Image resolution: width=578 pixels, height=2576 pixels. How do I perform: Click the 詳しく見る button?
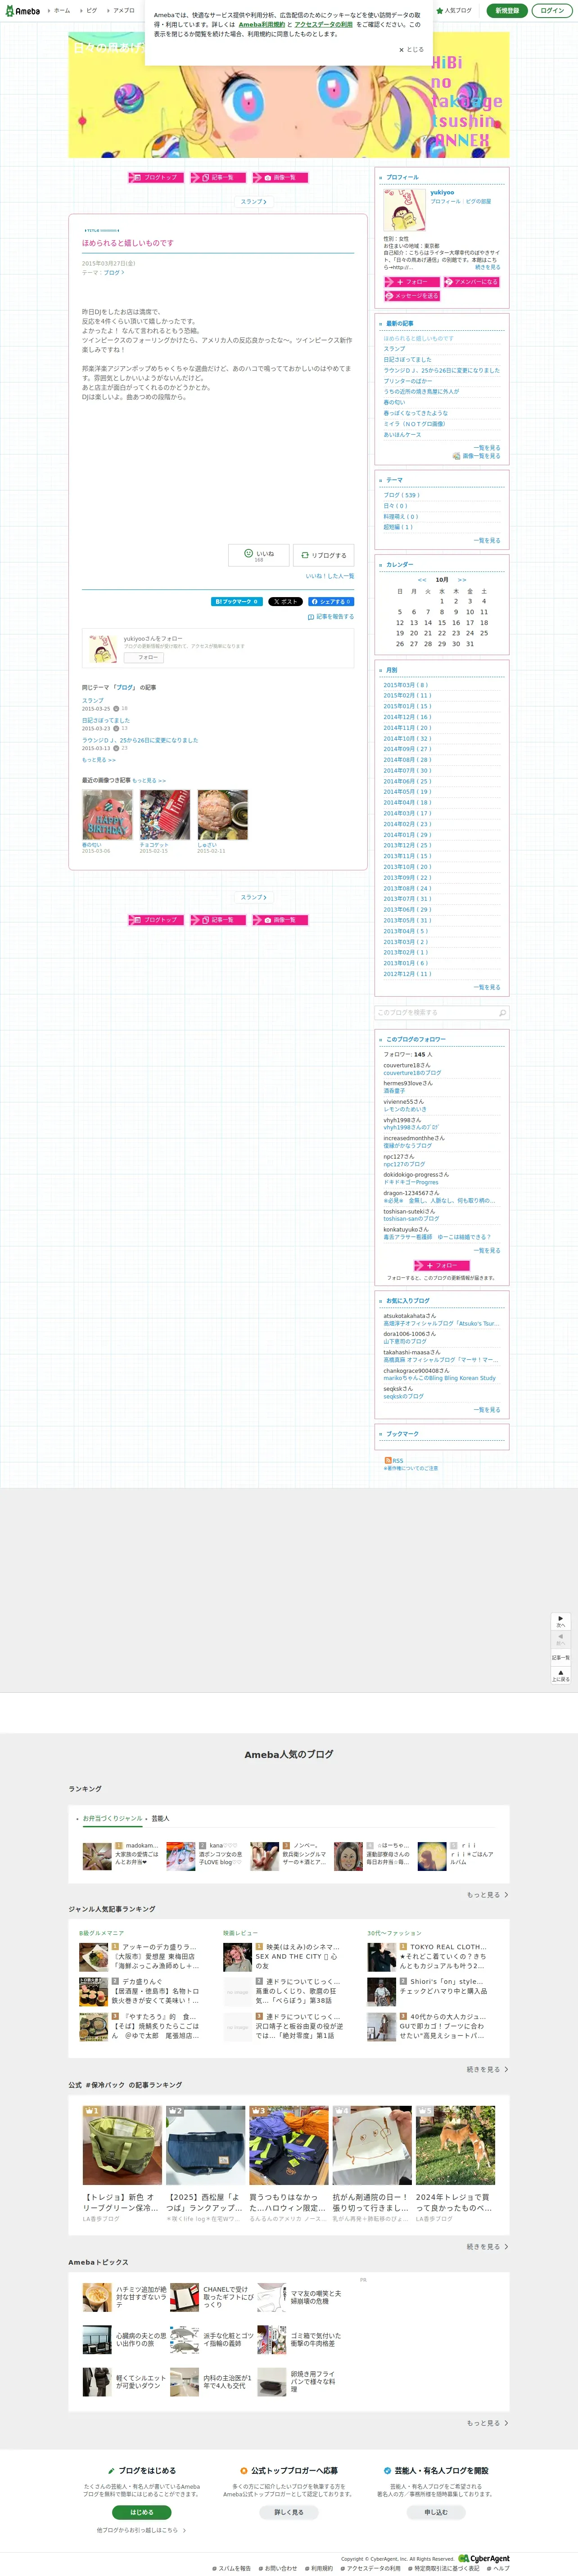coord(289,2512)
